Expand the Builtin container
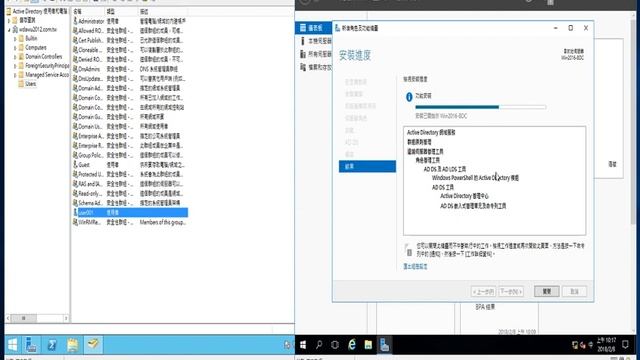640x360 pixels. [x=15, y=39]
